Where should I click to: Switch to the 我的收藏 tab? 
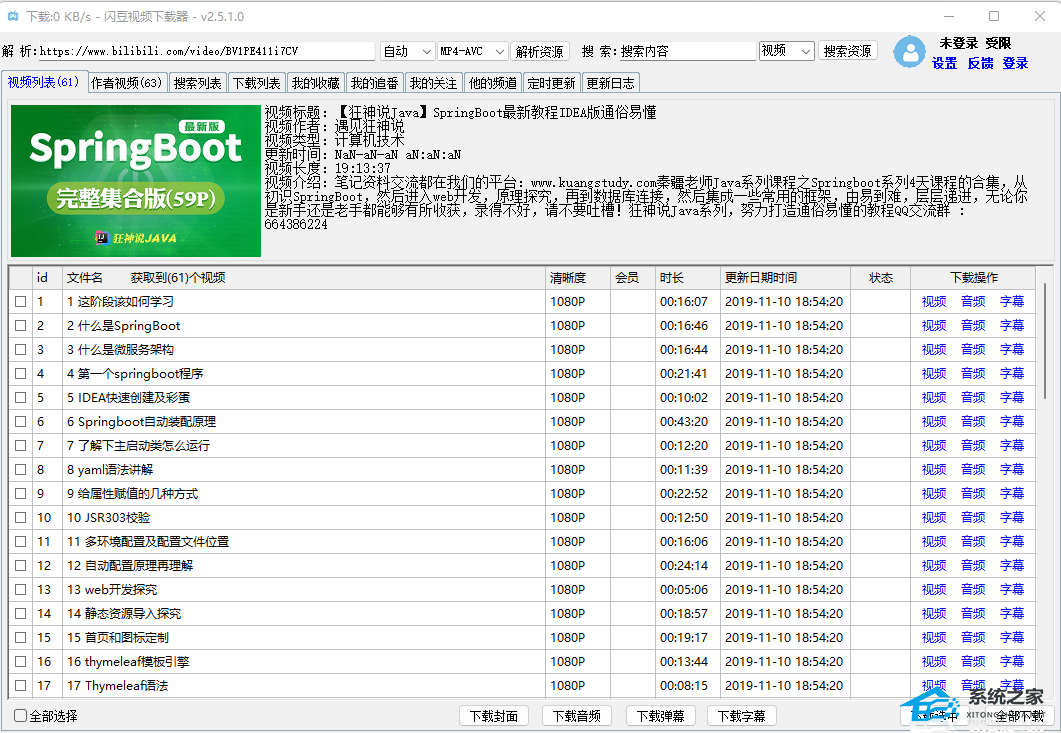tap(316, 82)
